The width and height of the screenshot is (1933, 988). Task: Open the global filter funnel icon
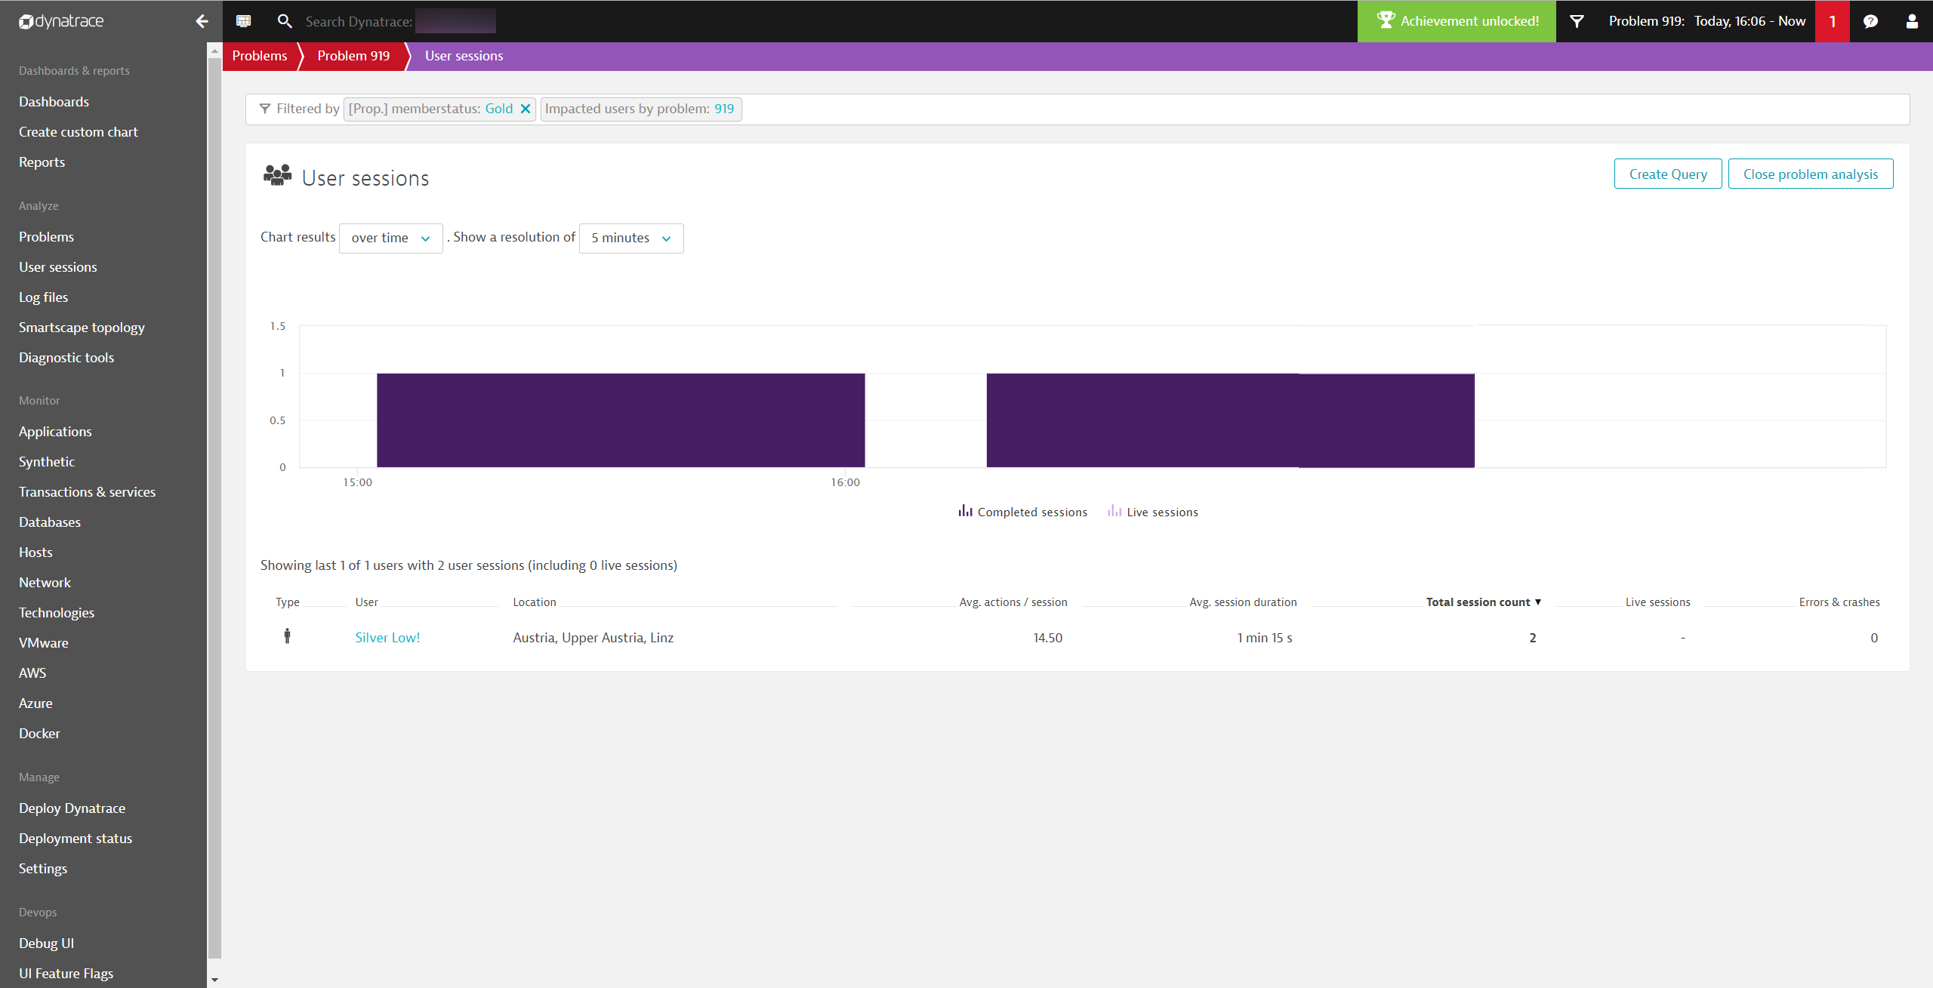(1577, 21)
